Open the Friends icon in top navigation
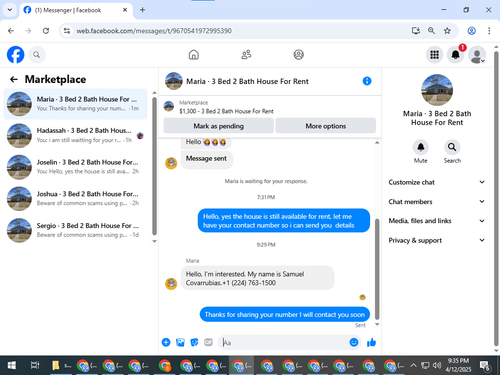 (246, 54)
